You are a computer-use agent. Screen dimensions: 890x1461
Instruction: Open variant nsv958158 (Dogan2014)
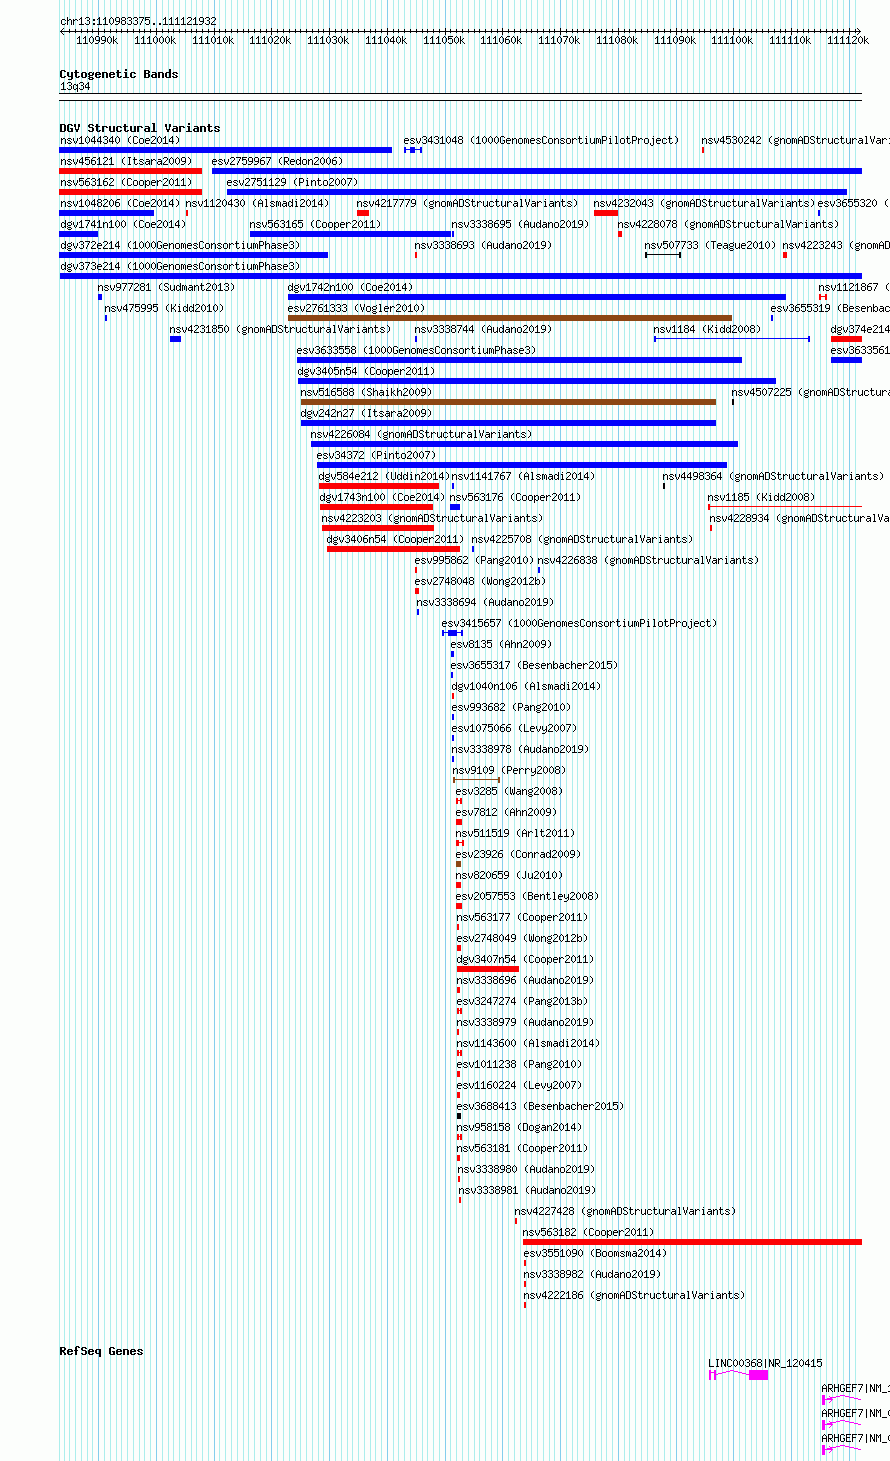(x=519, y=1127)
